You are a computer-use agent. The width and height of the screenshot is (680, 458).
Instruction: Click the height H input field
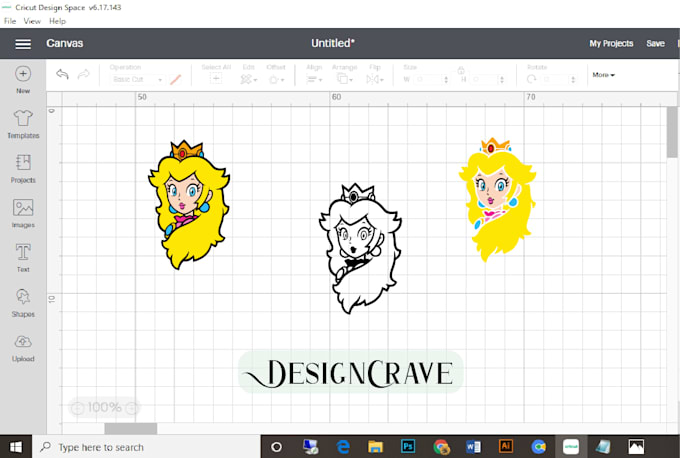[x=483, y=79]
